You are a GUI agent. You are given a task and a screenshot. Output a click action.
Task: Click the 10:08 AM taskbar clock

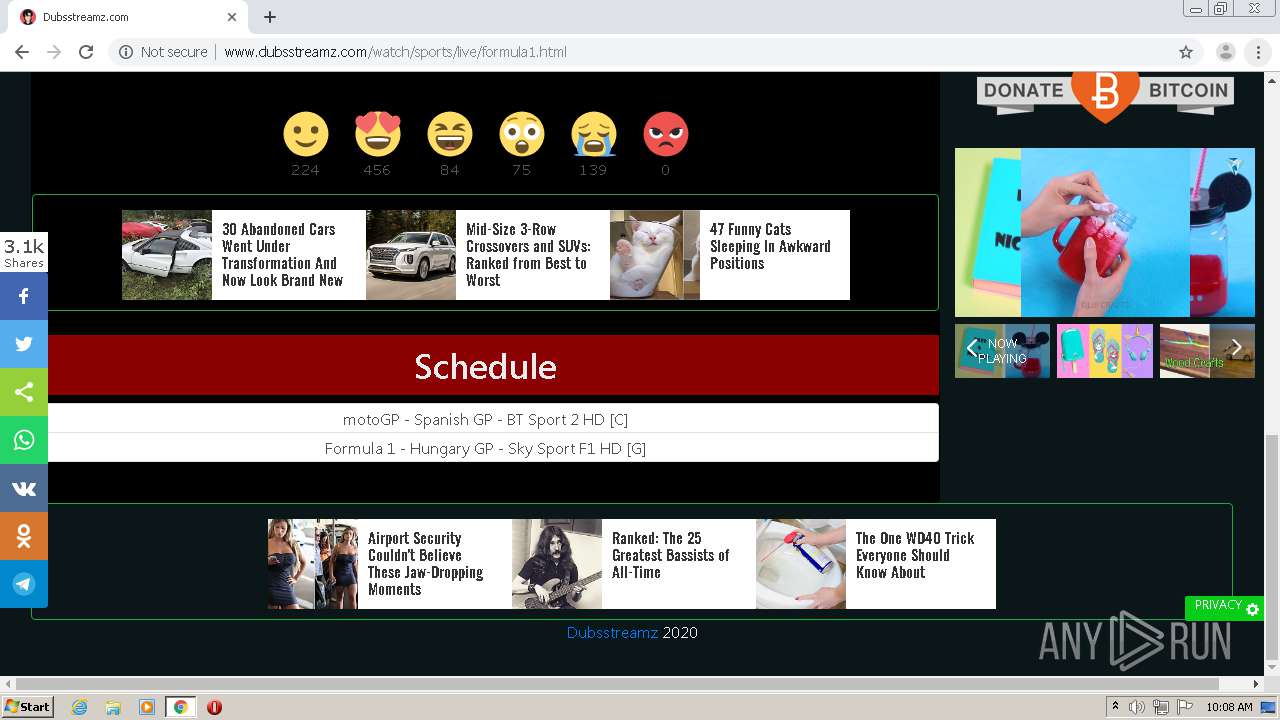(1229, 707)
